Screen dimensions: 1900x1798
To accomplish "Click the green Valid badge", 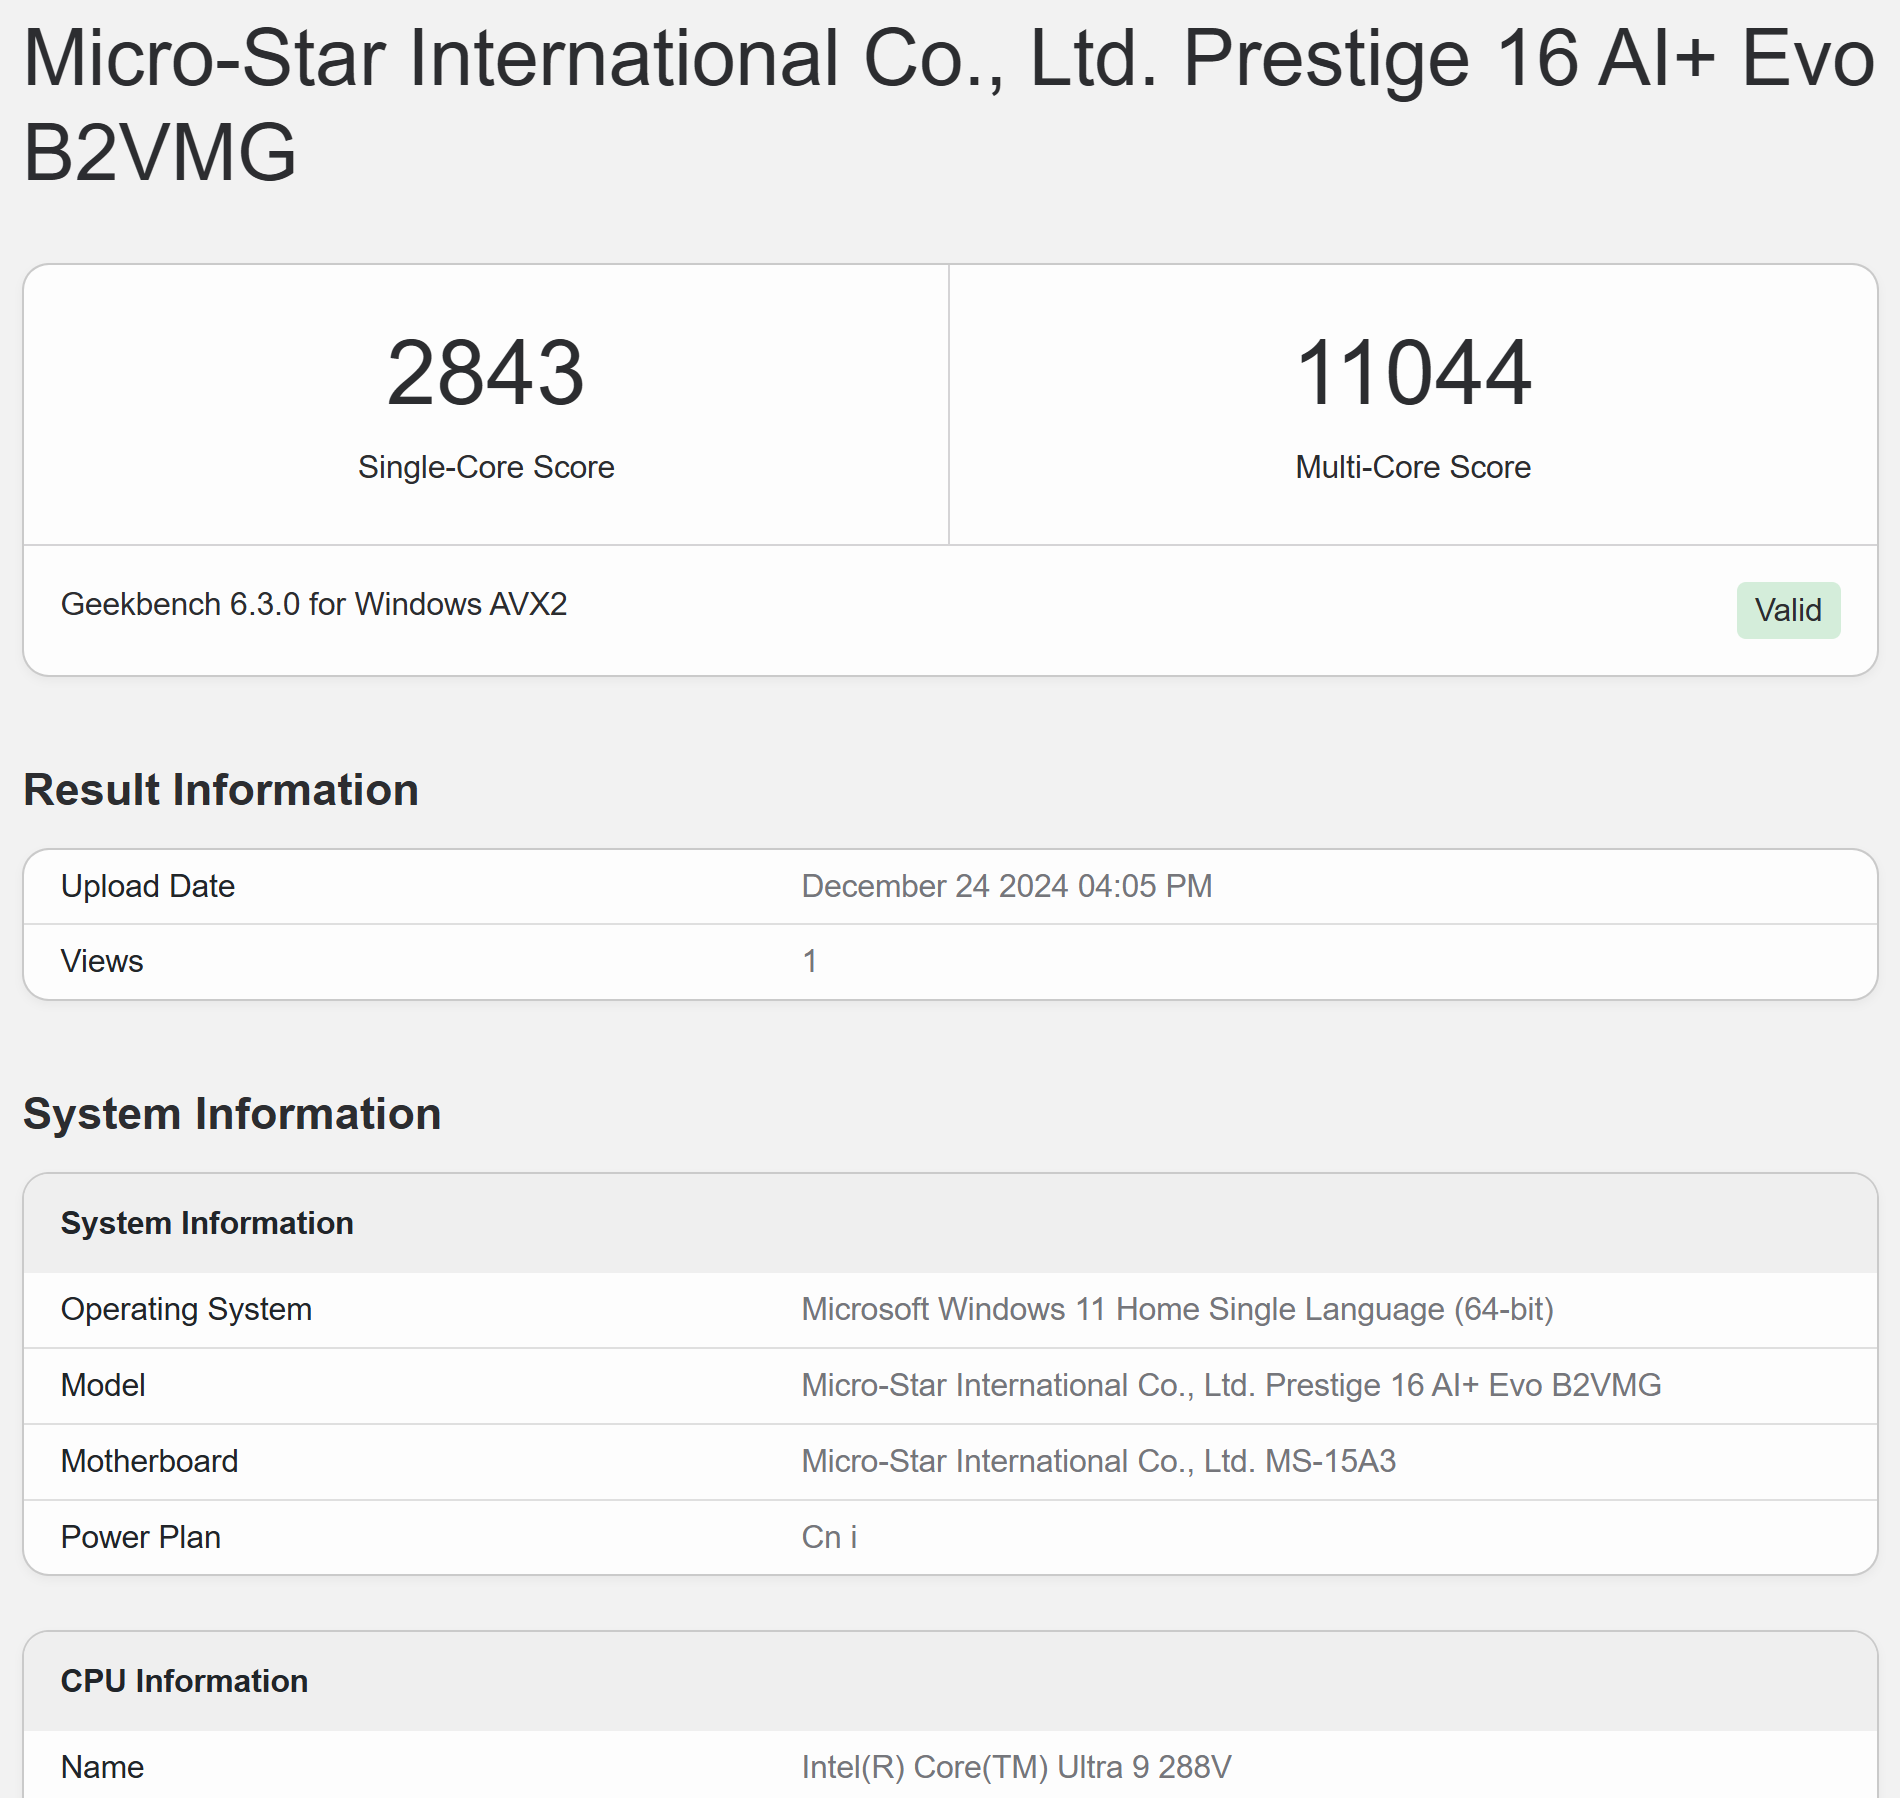I will (1788, 610).
